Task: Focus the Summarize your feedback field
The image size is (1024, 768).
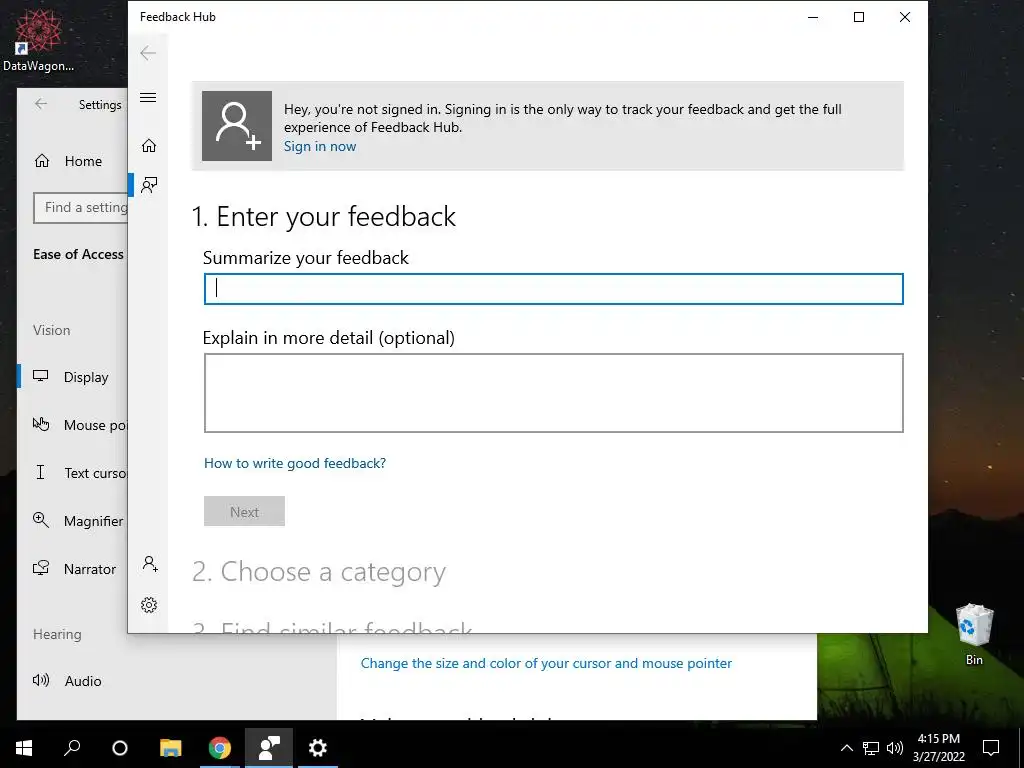Action: click(x=554, y=289)
